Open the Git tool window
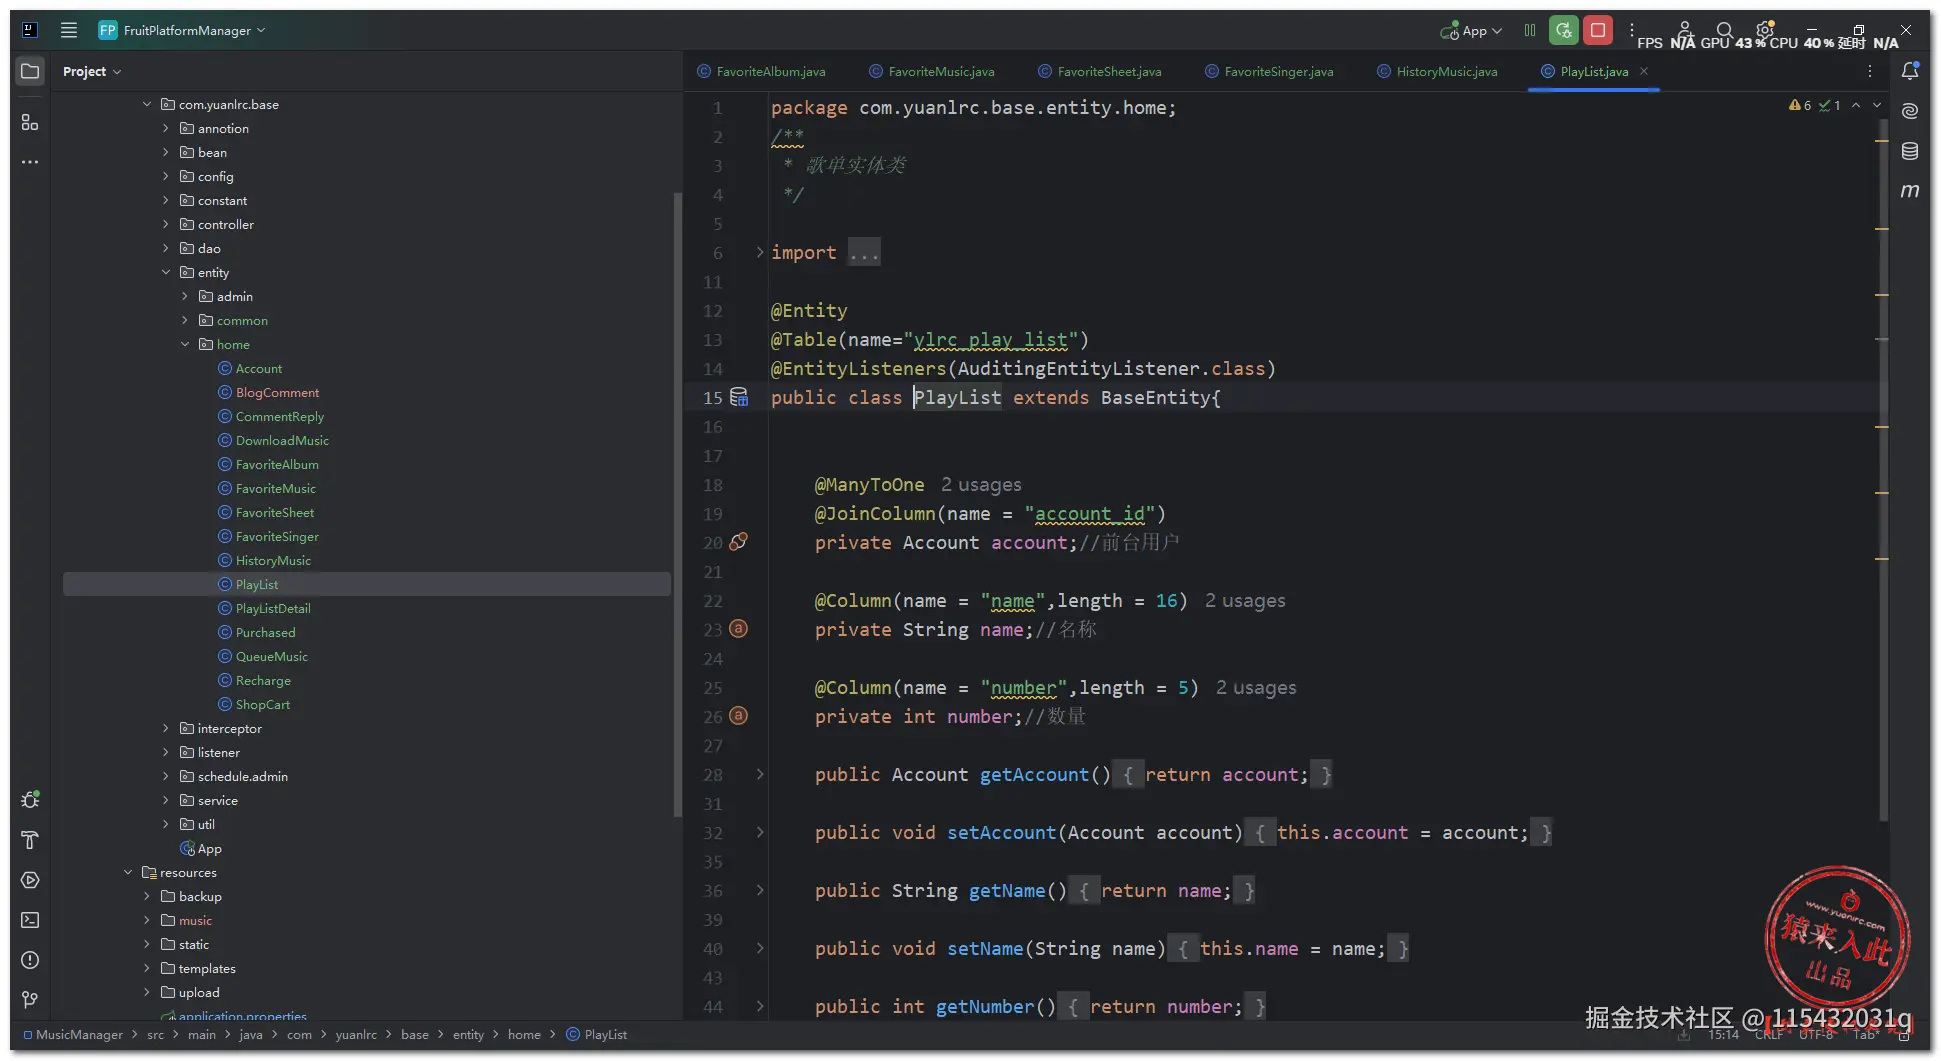Image resolution: width=1941 pixels, height=1061 pixels. pyautogui.click(x=30, y=1000)
